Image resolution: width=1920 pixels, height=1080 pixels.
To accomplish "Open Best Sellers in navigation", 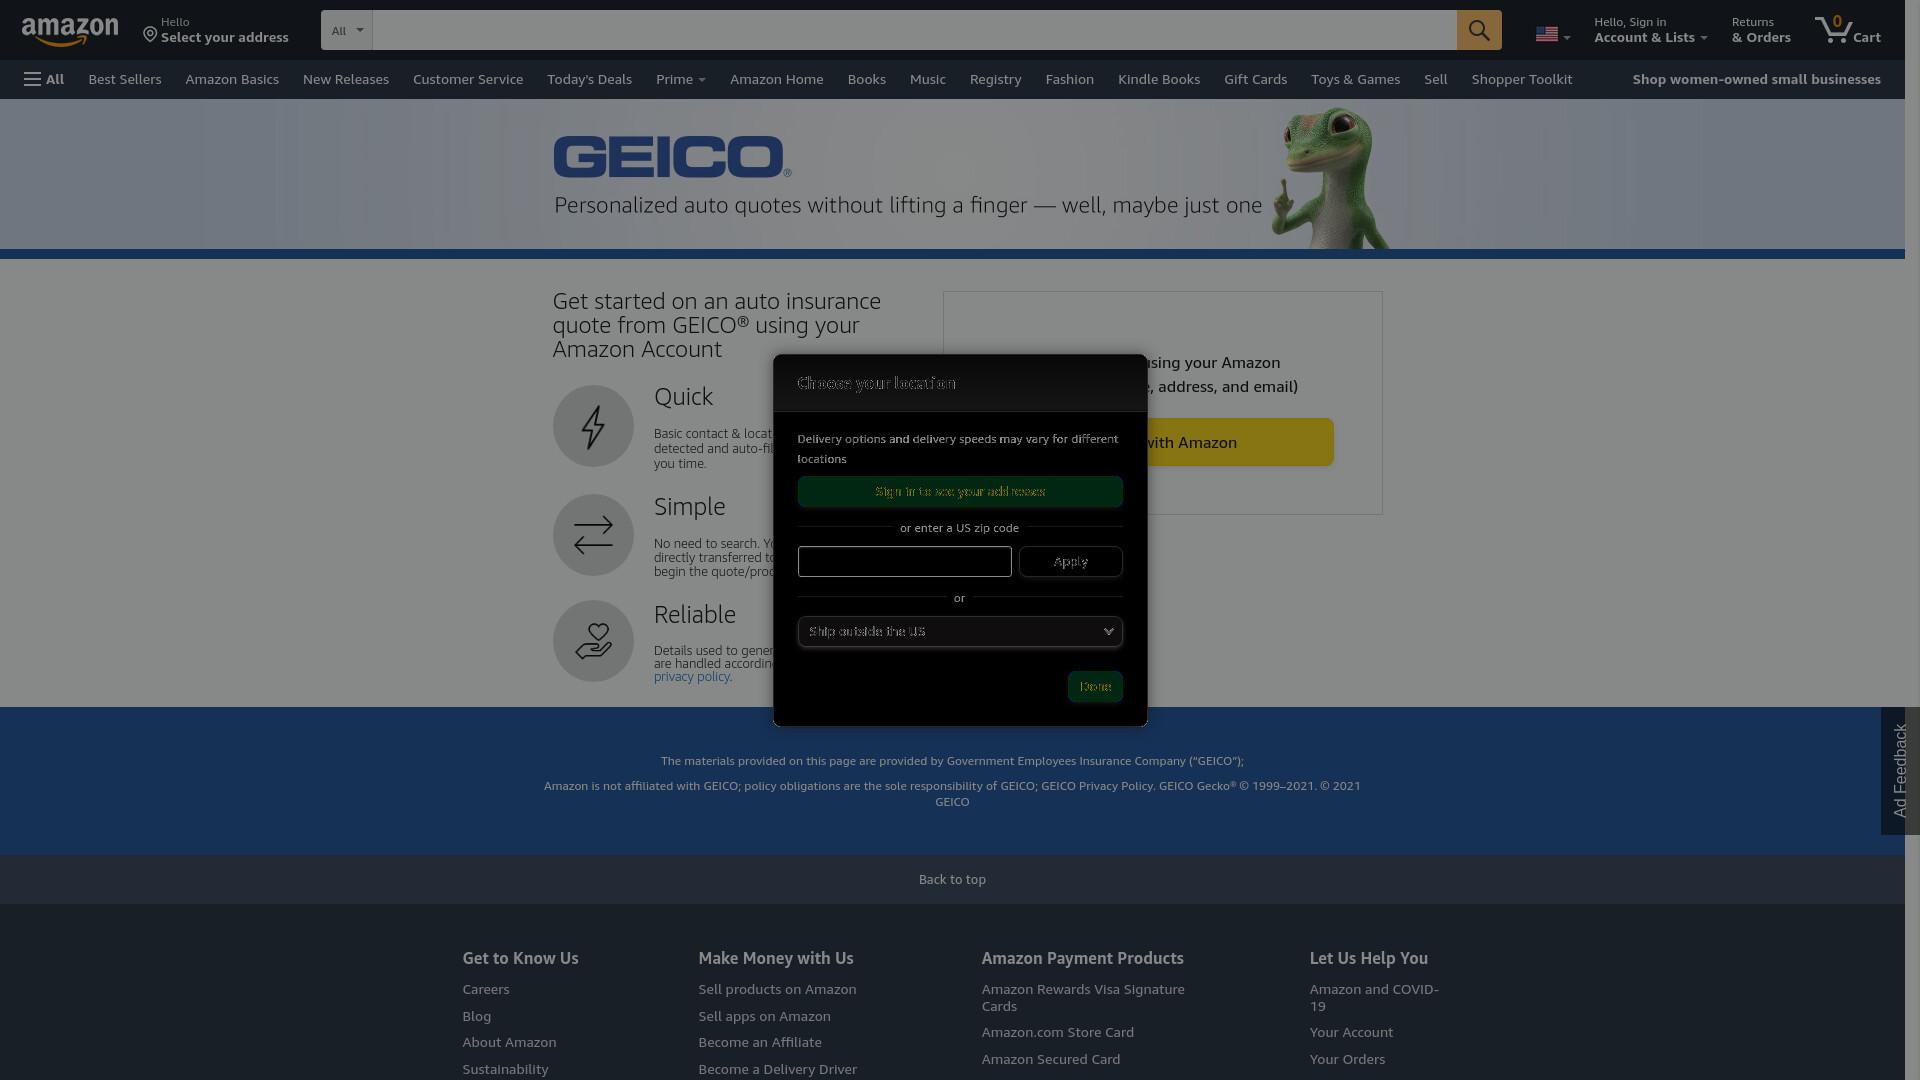I will click(x=125, y=79).
